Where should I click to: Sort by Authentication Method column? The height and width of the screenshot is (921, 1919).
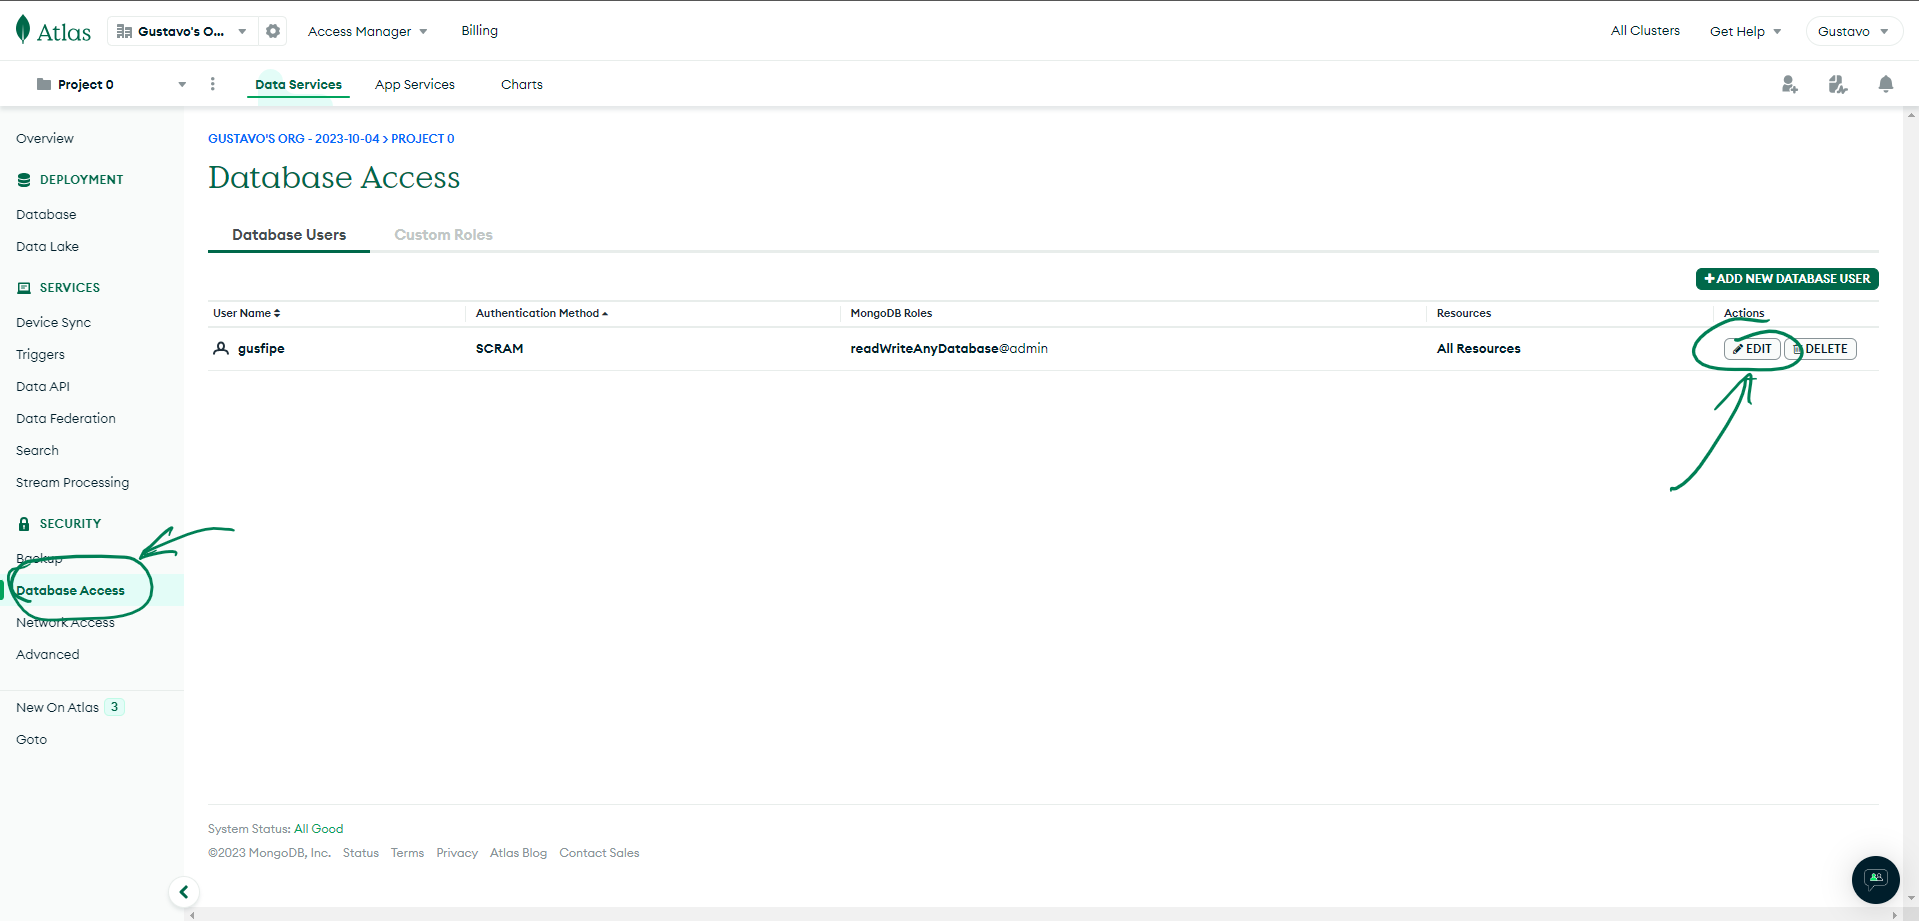click(542, 313)
